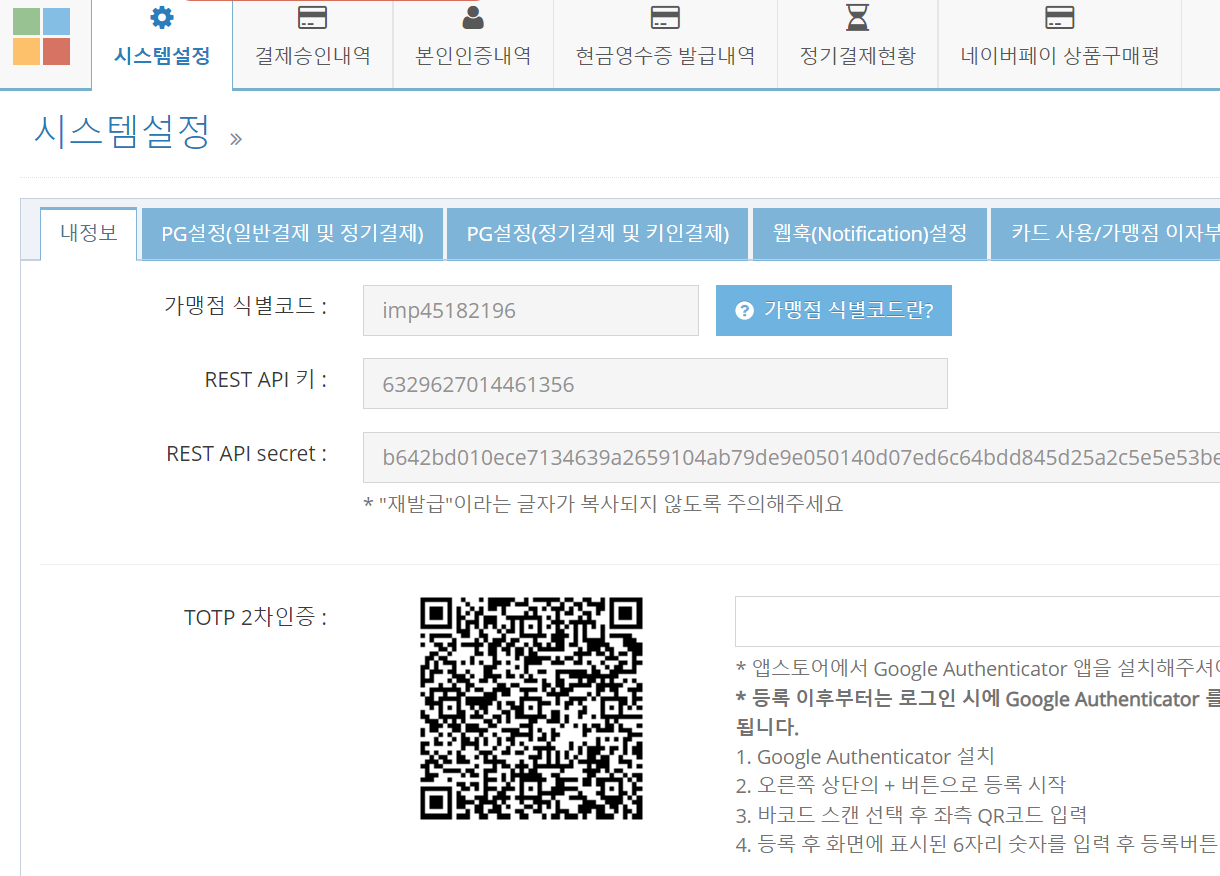Click the person icon above 본인인증내역
The width and height of the screenshot is (1220, 876).
click(x=473, y=17)
